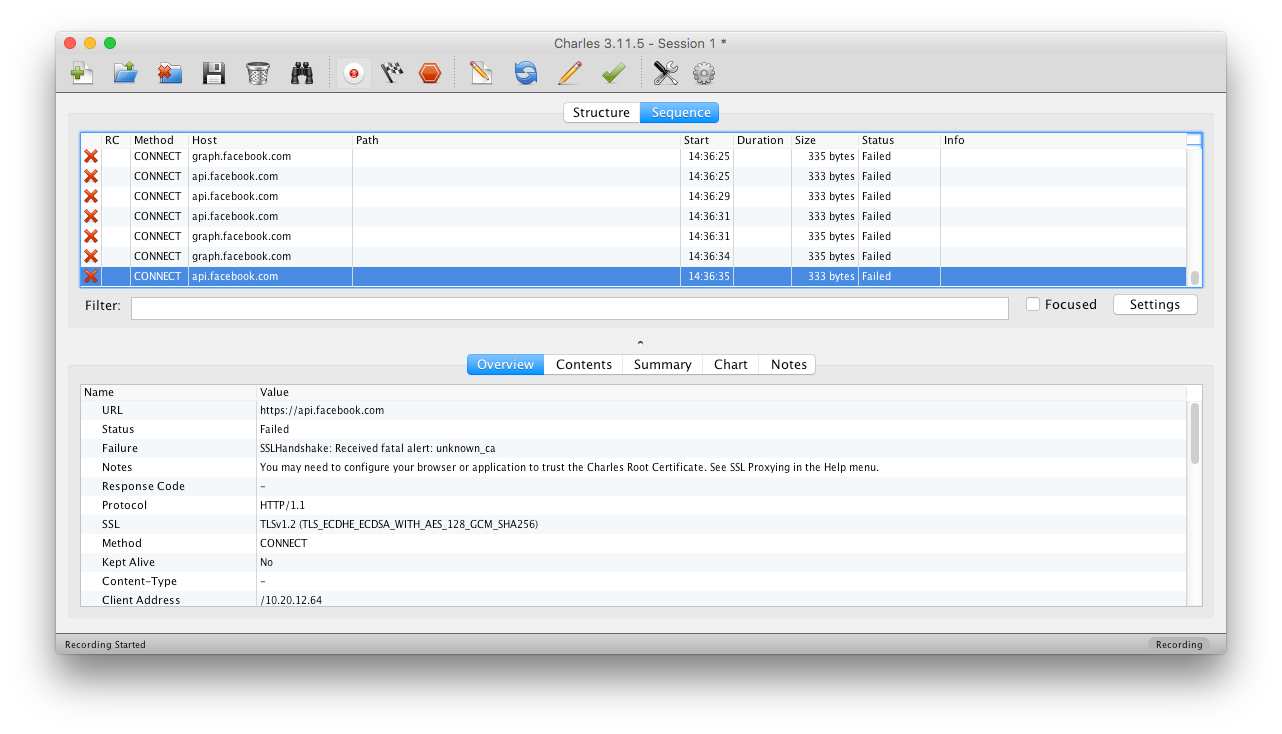The height and width of the screenshot is (734, 1282).
Task: Click the red X on the highlighted 14:36:35 row
Action: click(91, 276)
